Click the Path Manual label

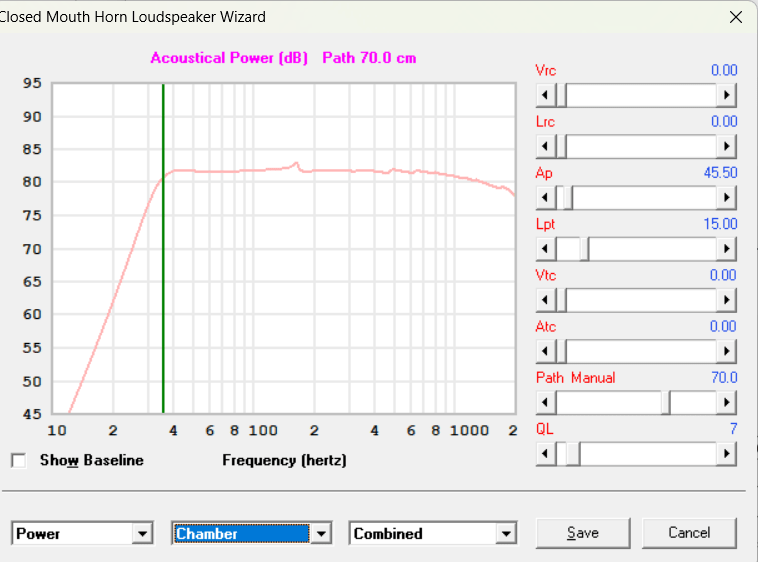(575, 377)
